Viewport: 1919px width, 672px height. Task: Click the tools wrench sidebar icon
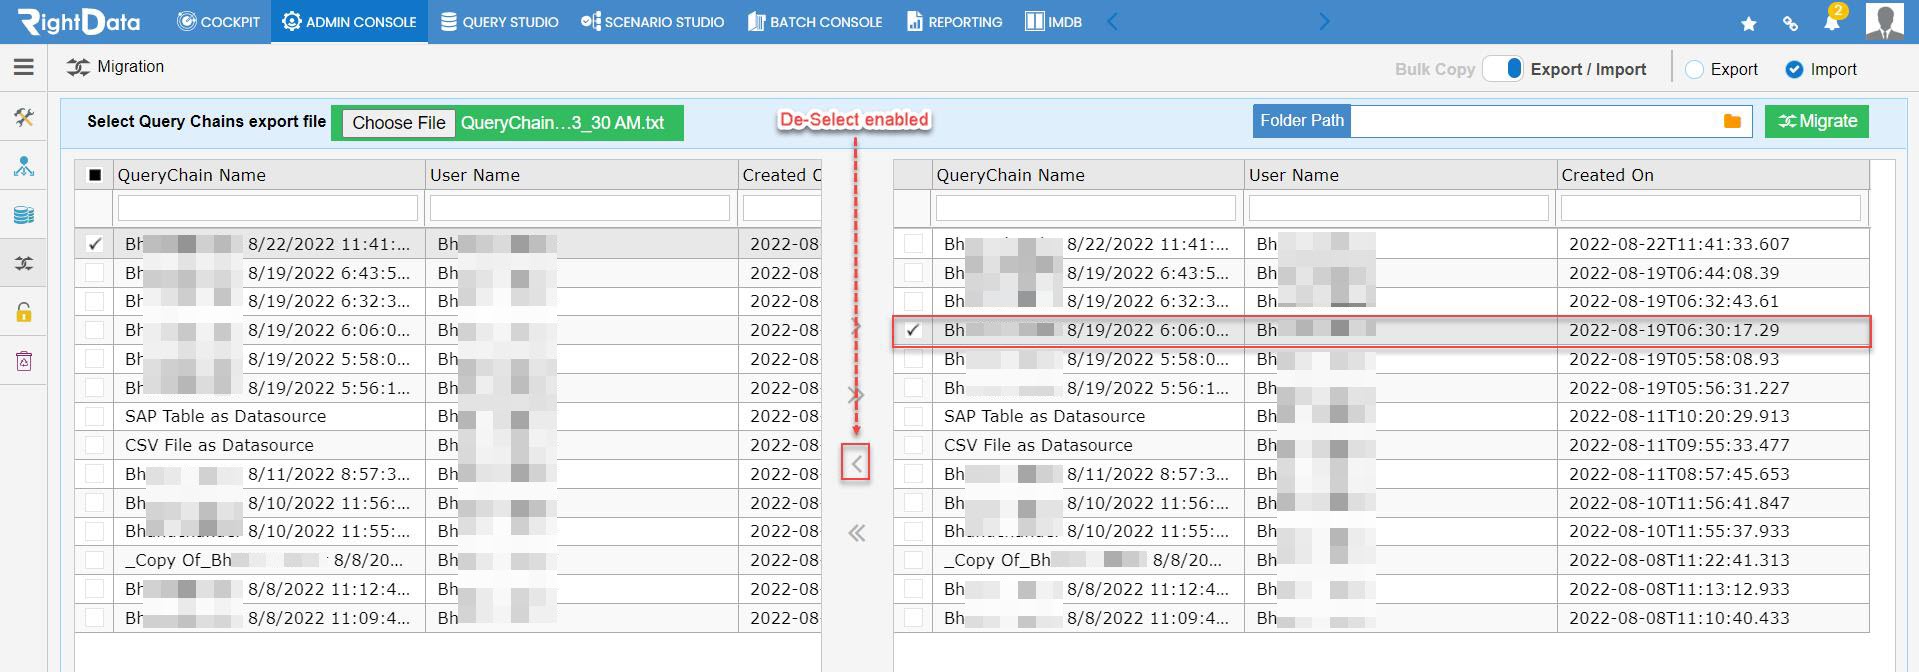pos(24,118)
